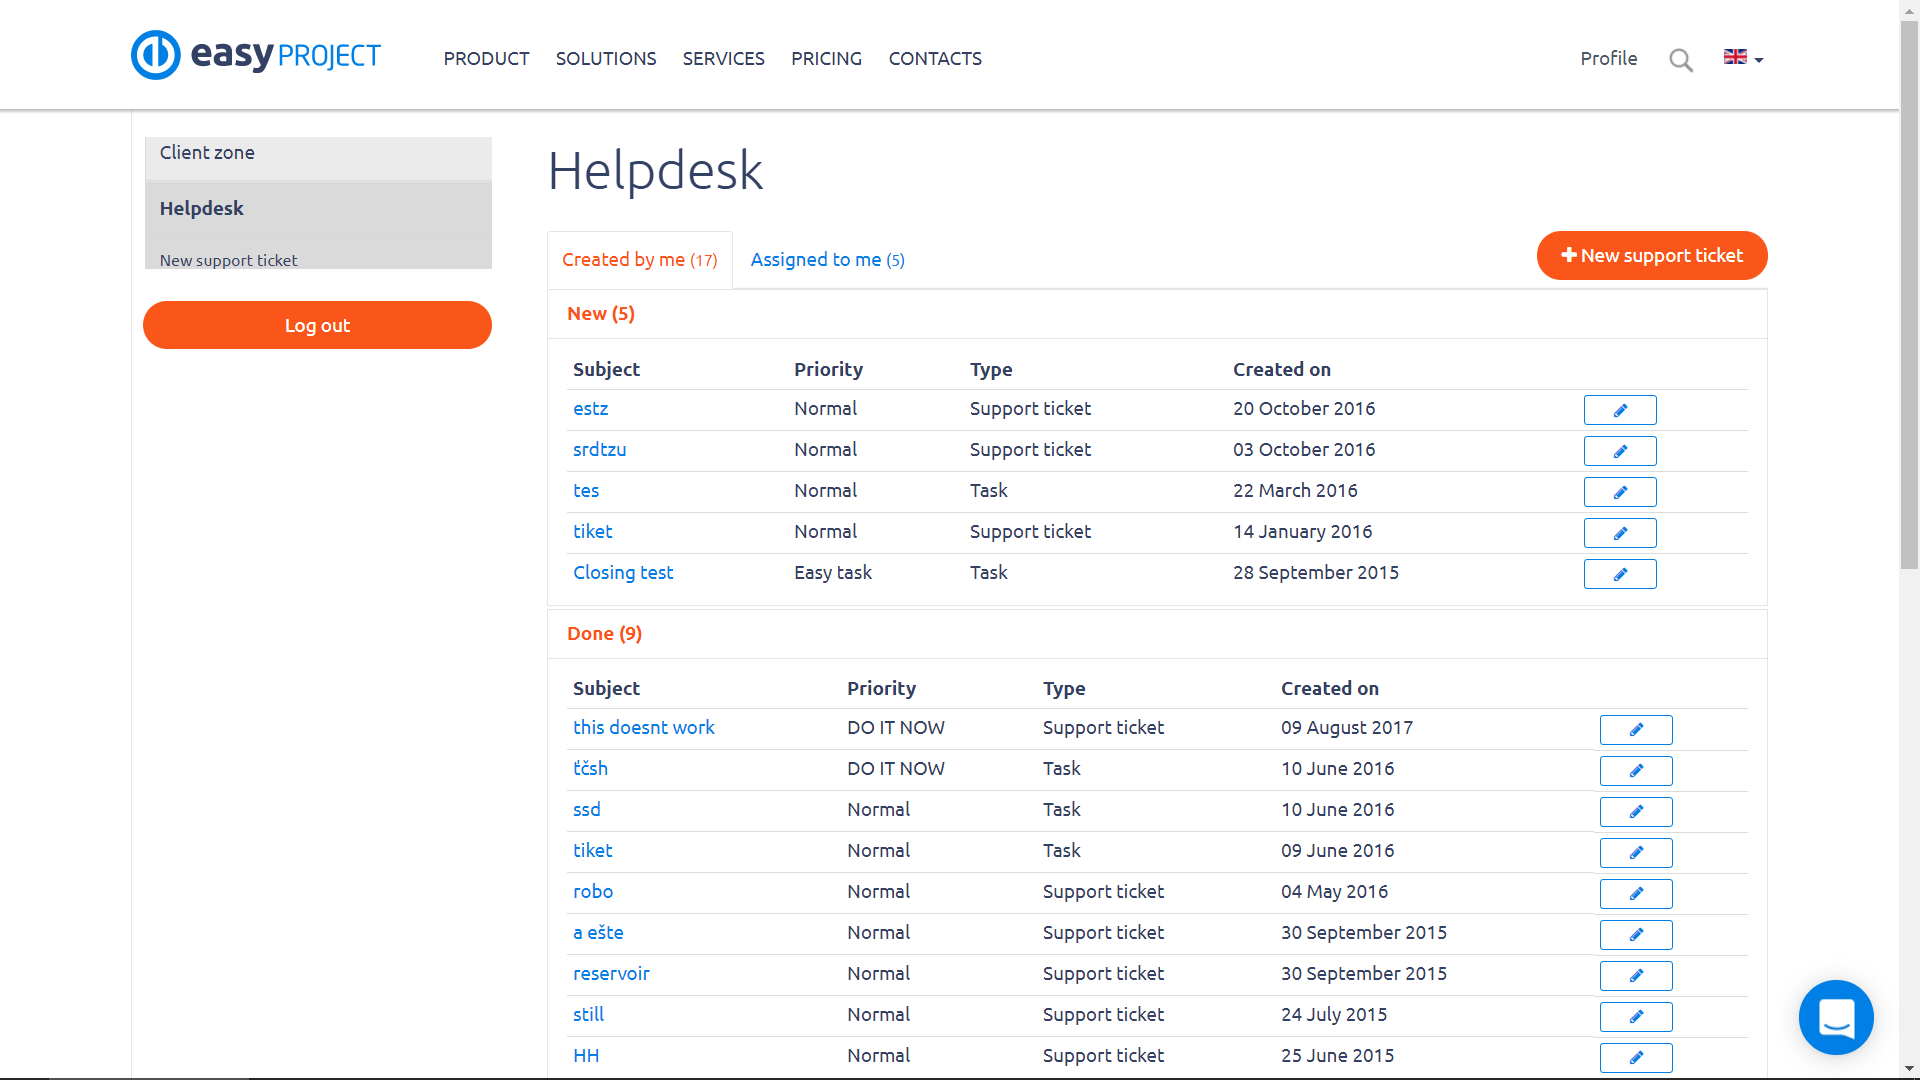Screen dimensions: 1920x1080
Task: Click the search magnifier icon
Action: click(x=1681, y=60)
